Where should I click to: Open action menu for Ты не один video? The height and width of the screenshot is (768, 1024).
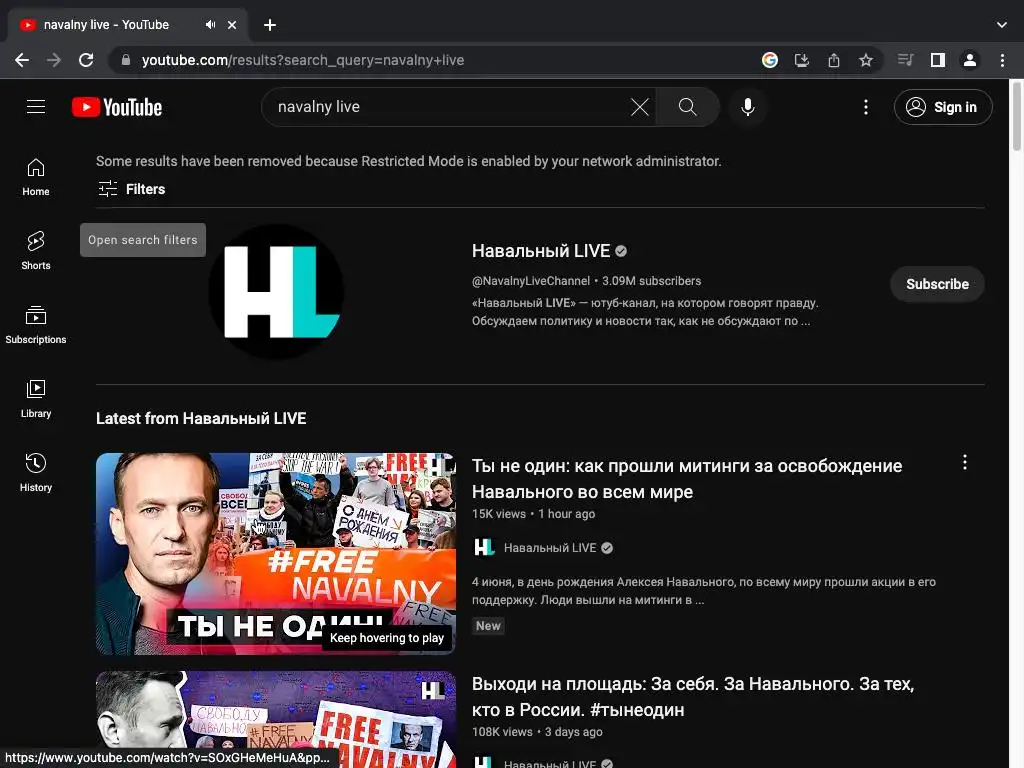(965, 462)
